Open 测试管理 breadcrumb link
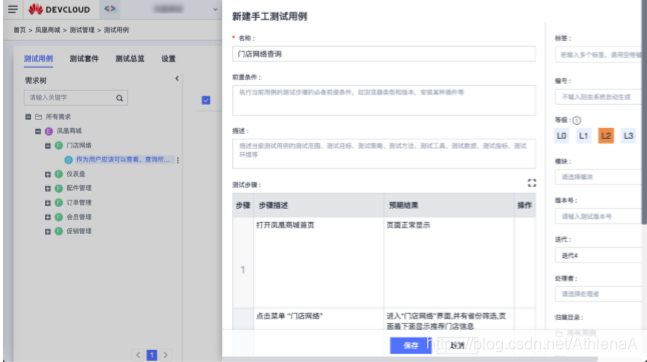The width and height of the screenshot is (647, 362). coord(82,30)
